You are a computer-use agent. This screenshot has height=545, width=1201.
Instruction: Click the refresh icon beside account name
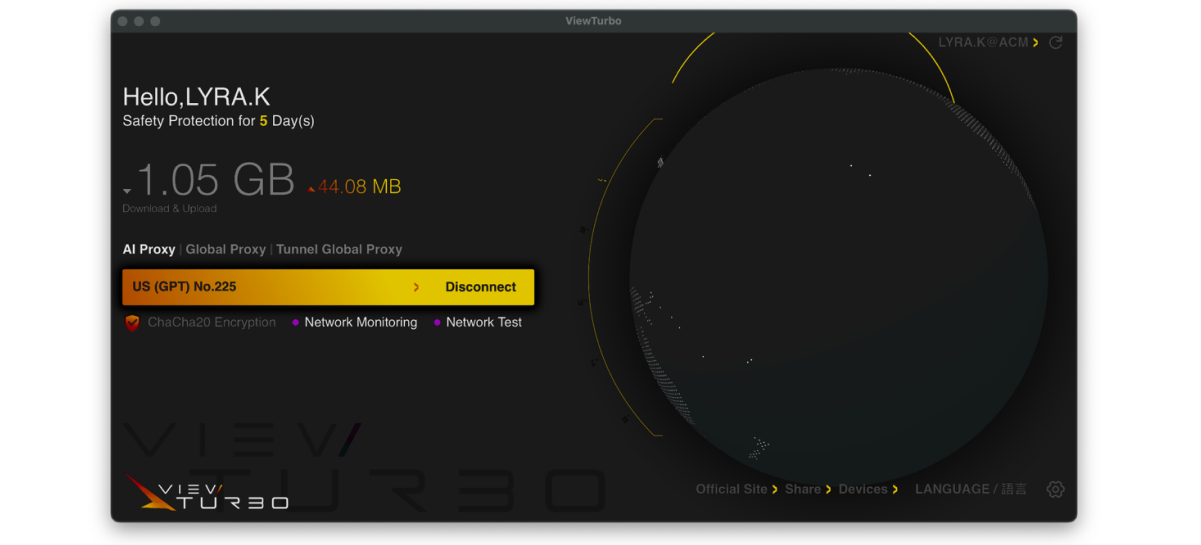coord(1055,43)
